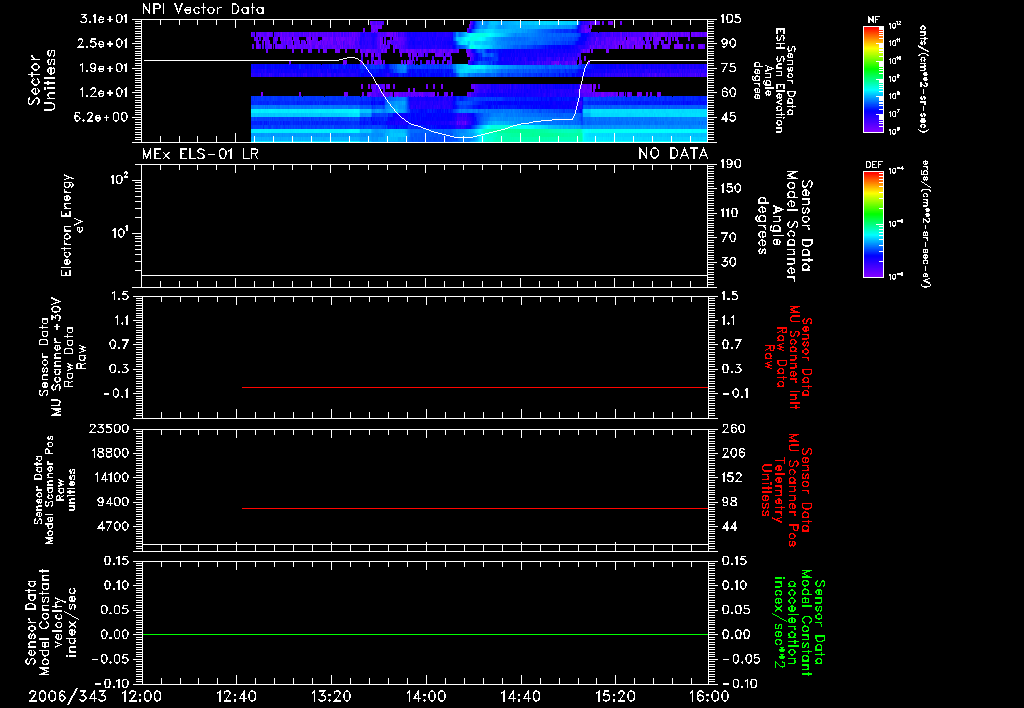Click the green line in velocity plot
The image size is (1024, 708).
pyautogui.click(x=425, y=634)
